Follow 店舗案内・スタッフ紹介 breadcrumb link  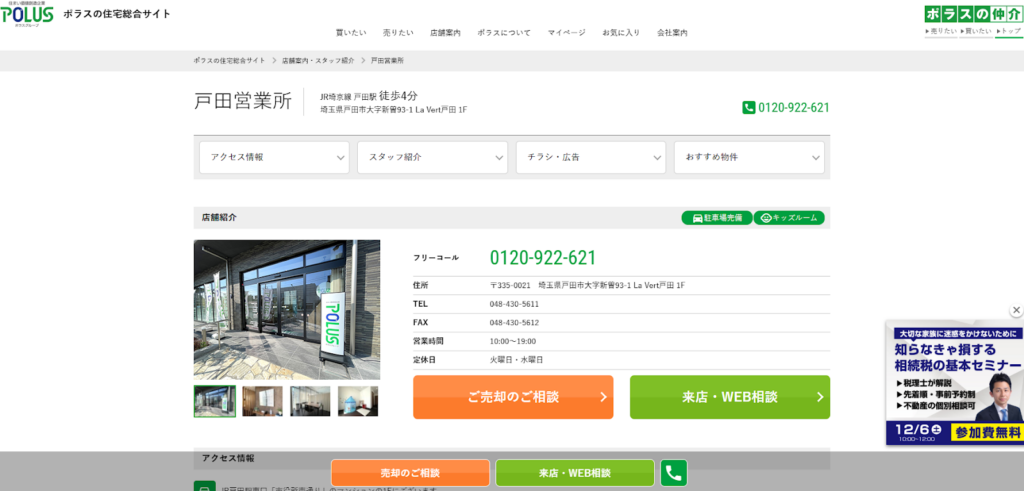point(318,60)
